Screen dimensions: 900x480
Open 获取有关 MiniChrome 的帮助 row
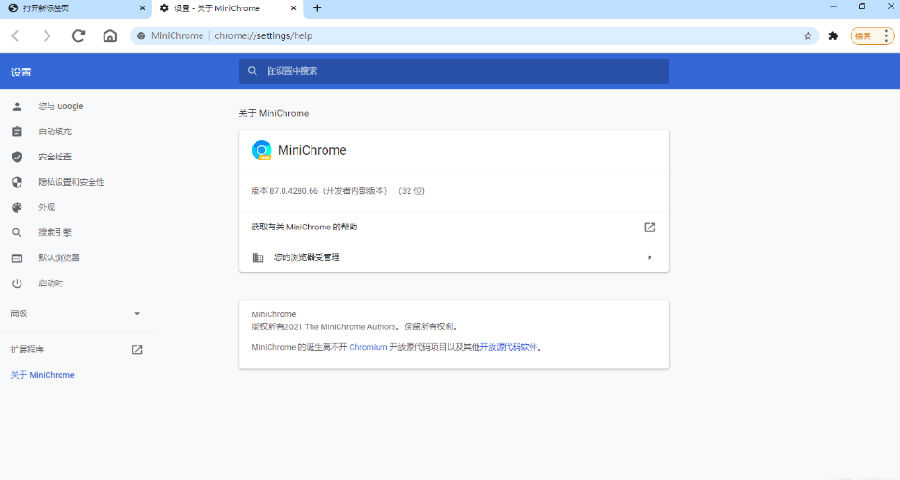454,227
